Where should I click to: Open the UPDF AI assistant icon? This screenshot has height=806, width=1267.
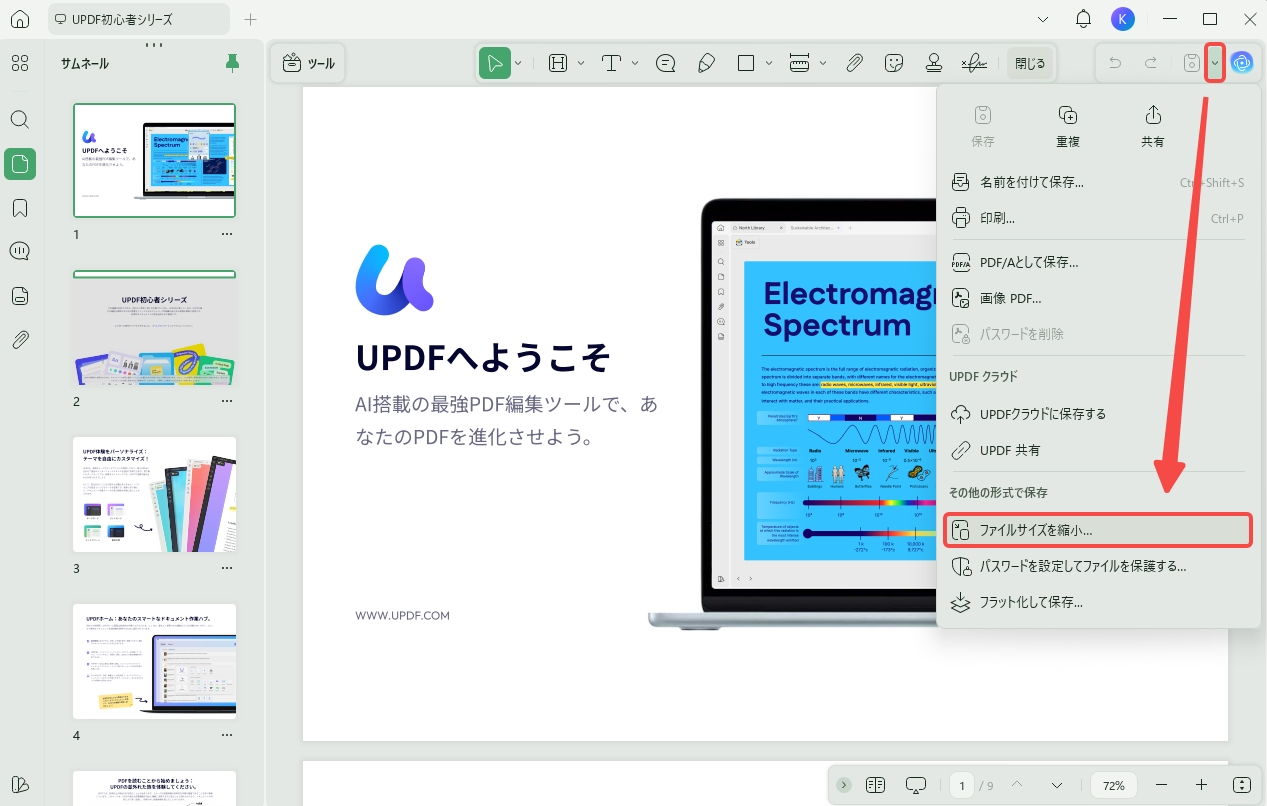pyautogui.click(x=1242, y=63)
